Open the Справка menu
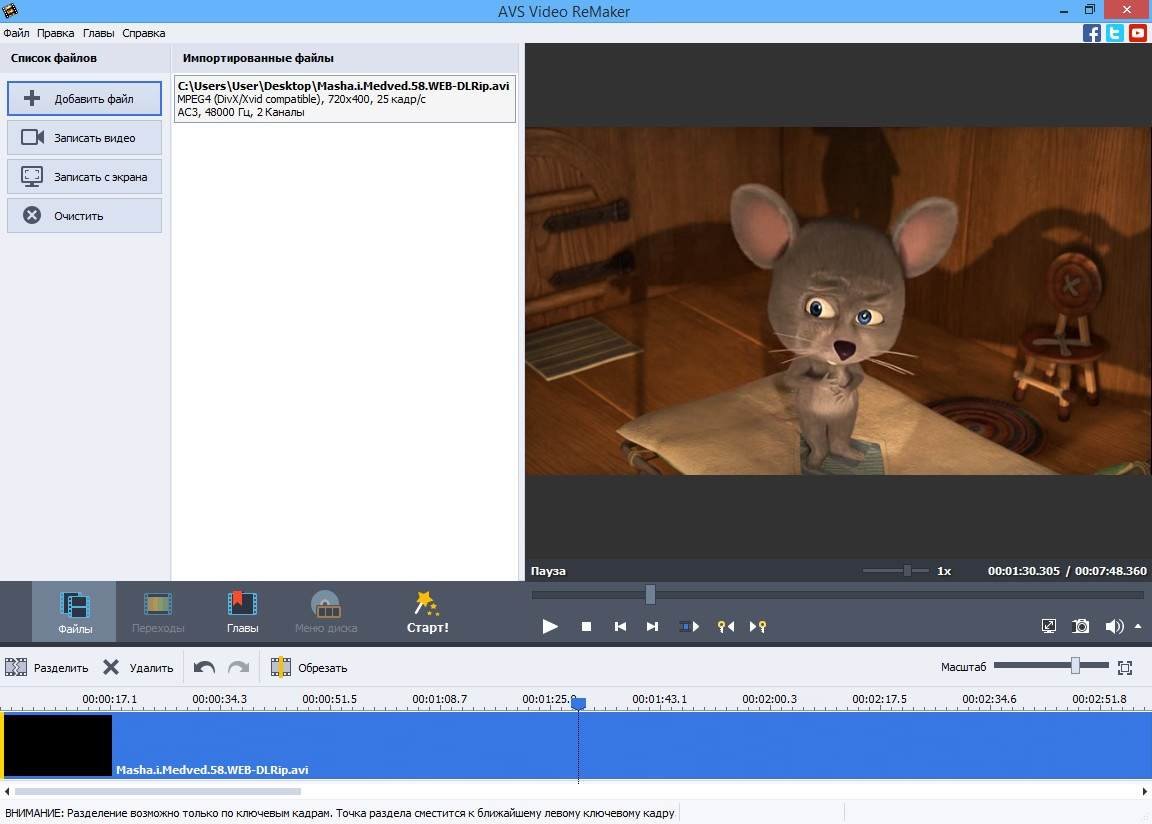 click(143, 33)
